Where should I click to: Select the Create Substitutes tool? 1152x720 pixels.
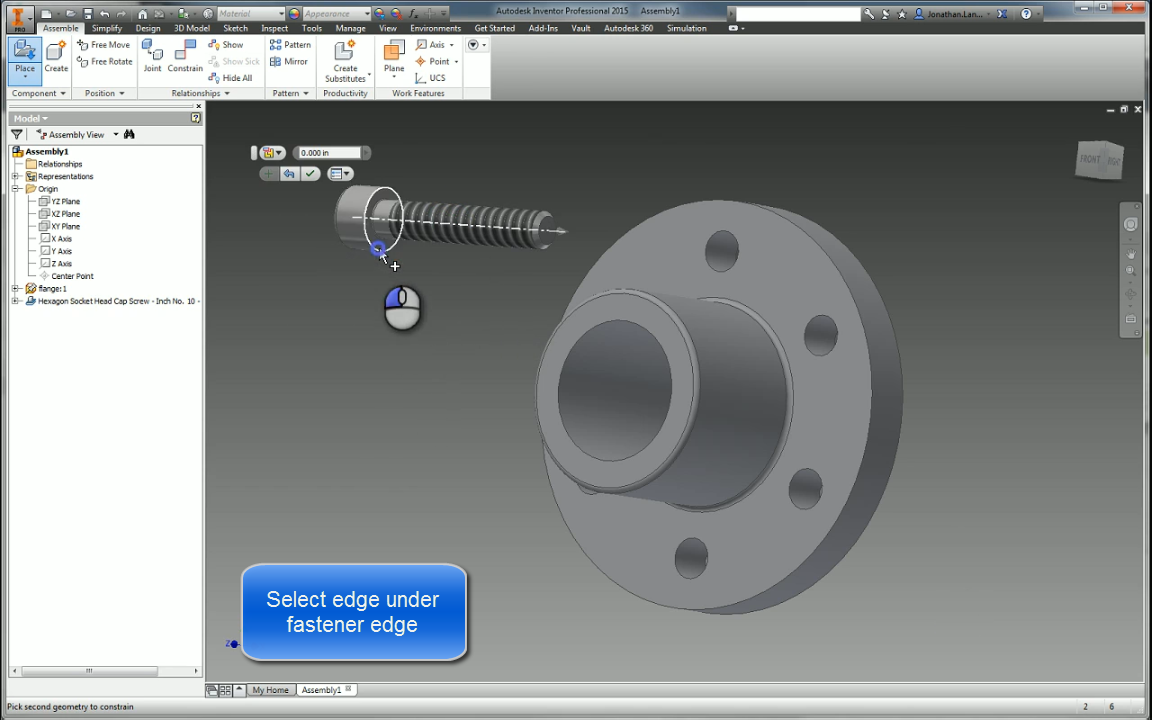[345, 62]
